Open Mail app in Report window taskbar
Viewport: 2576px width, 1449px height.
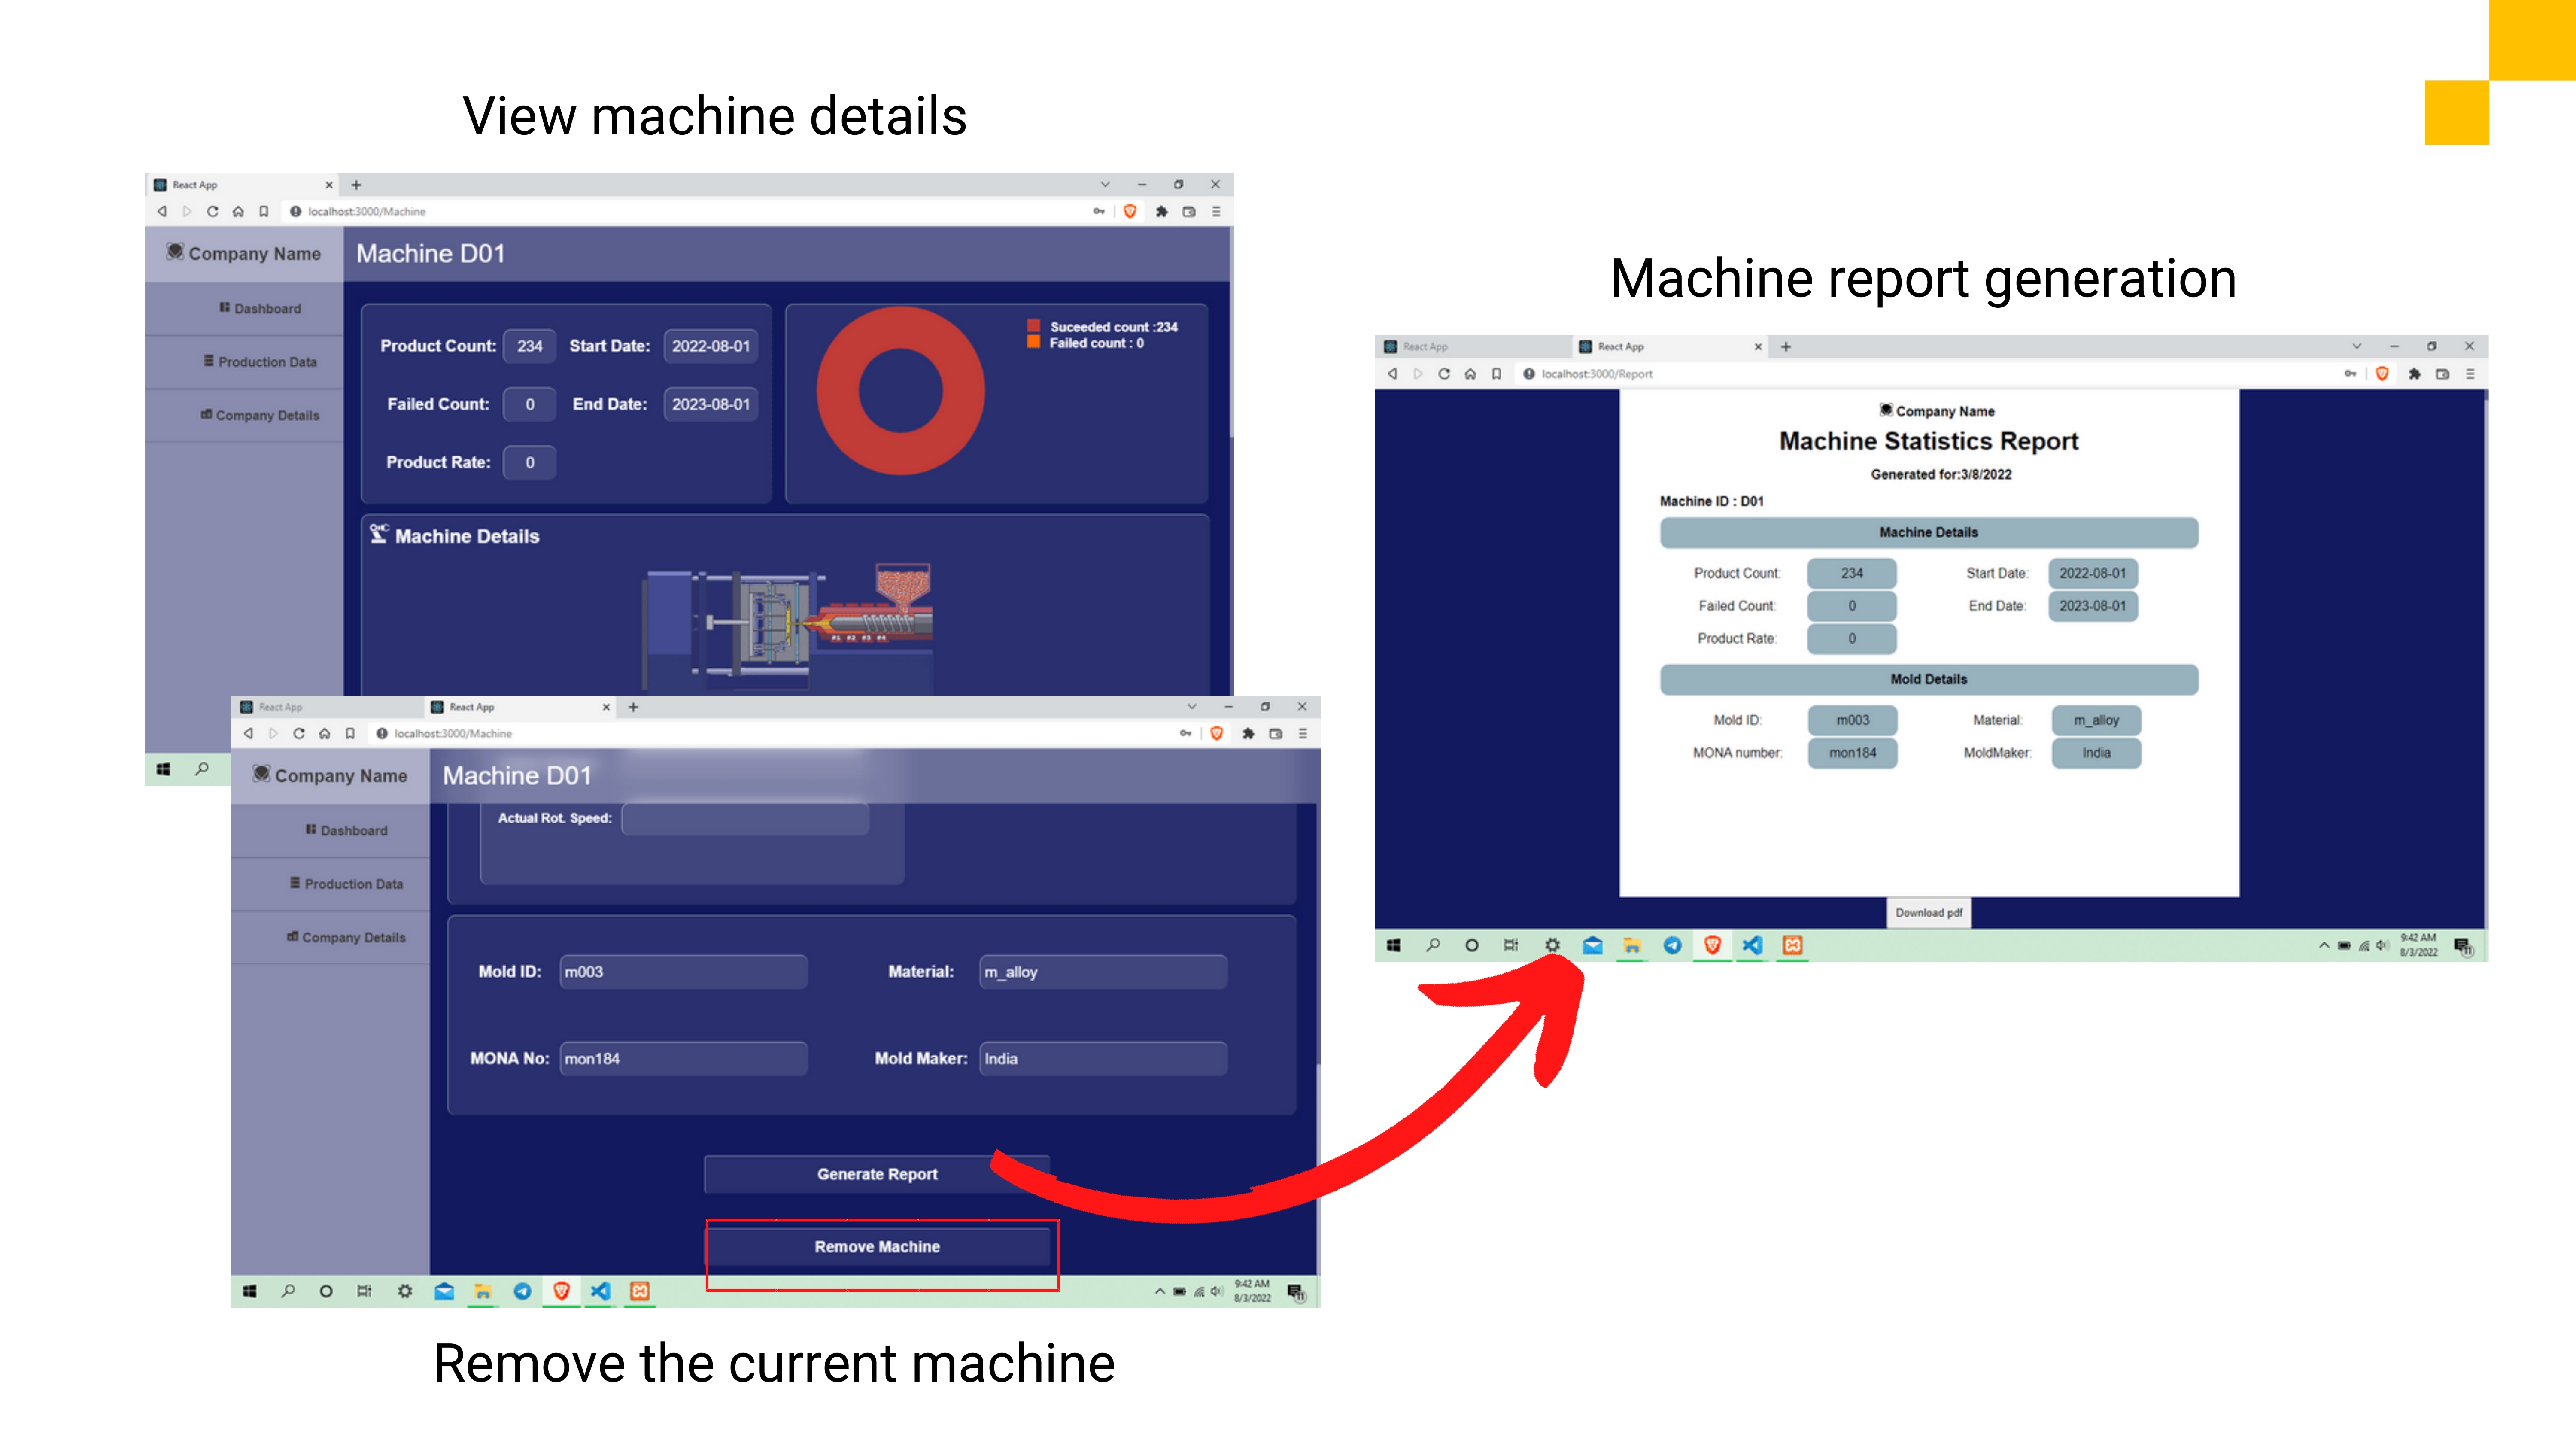[1592, 945]
